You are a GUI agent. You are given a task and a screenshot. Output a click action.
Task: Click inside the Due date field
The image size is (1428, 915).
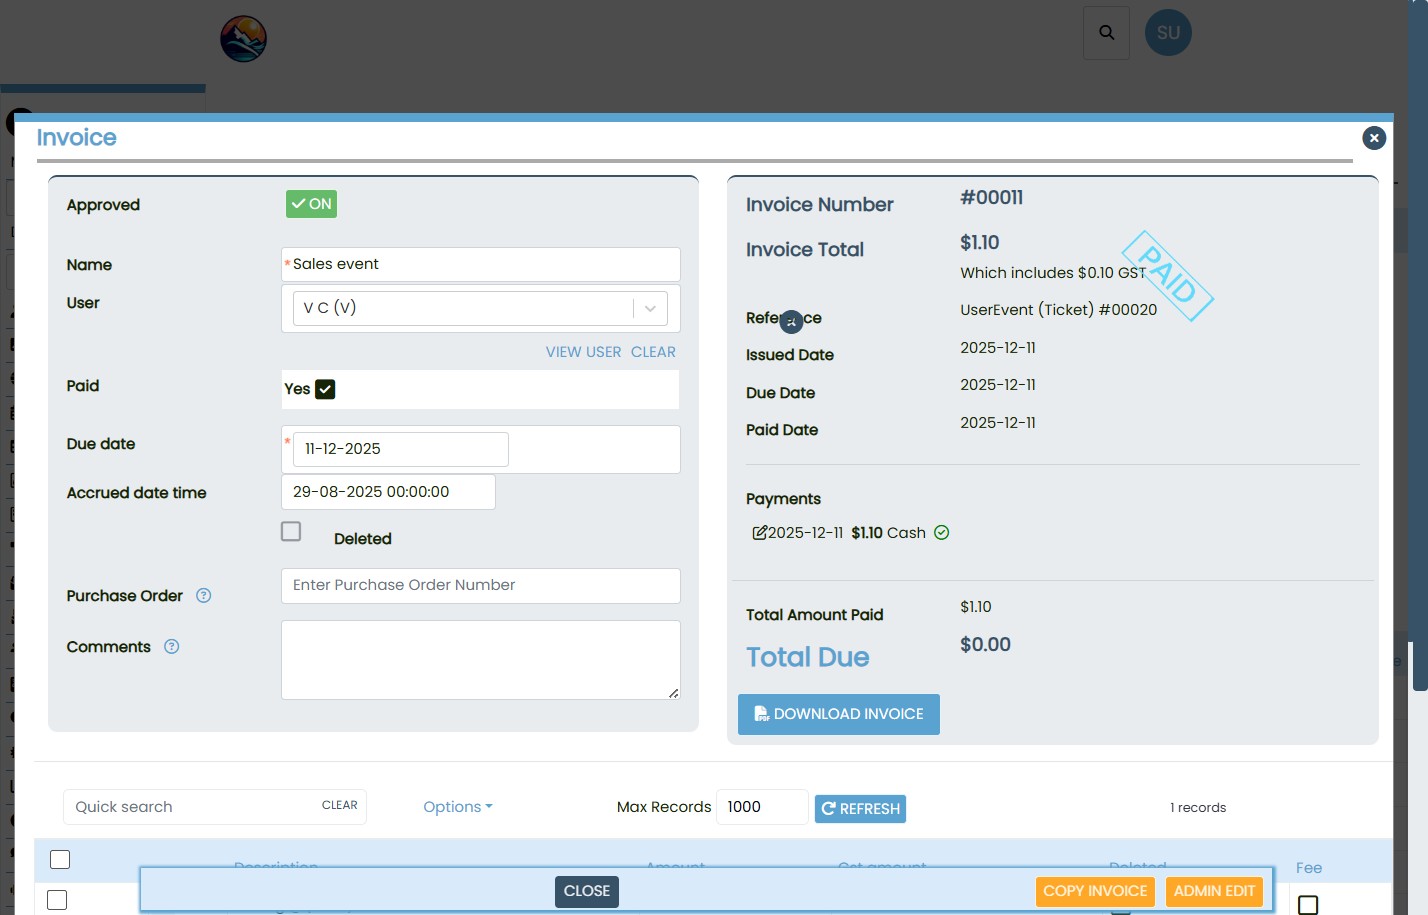tap(400, 449)
